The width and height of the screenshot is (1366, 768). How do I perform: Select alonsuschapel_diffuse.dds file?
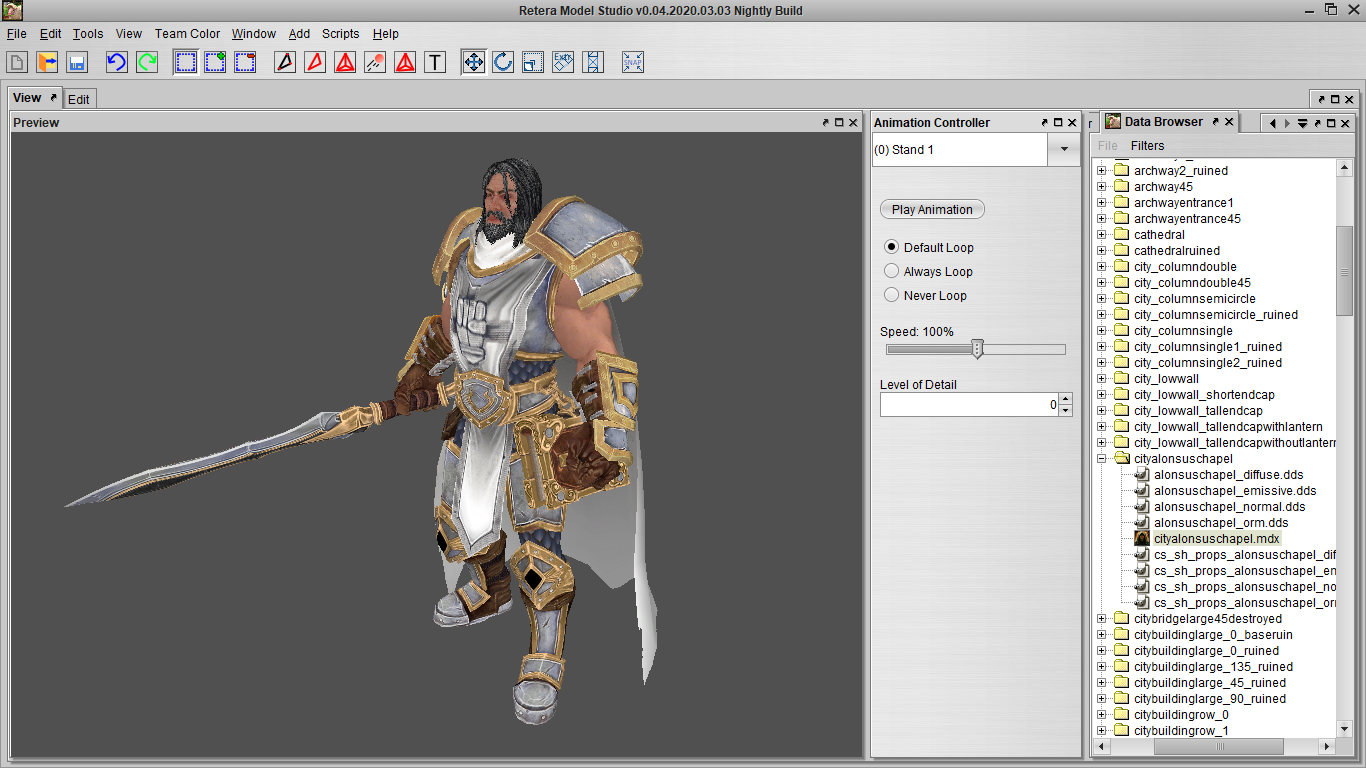pos(1228,475)
